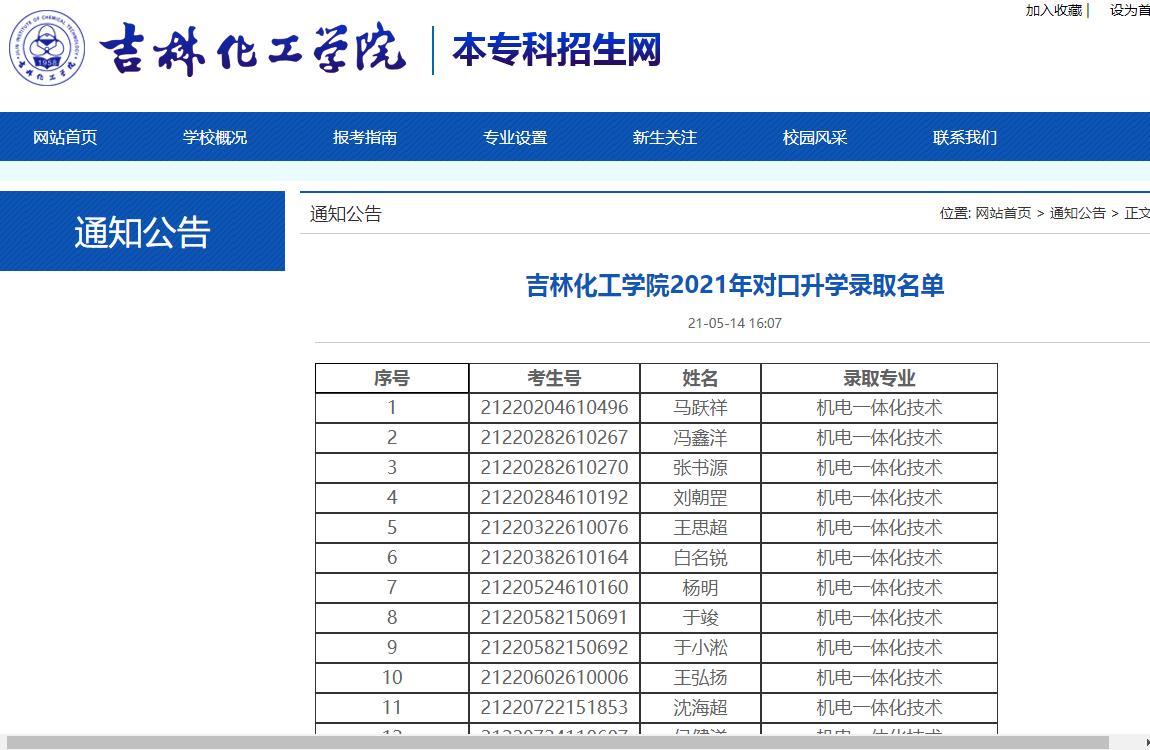
Task: Open the 学校概况 menu item
Action: click(x=215, y=137)
